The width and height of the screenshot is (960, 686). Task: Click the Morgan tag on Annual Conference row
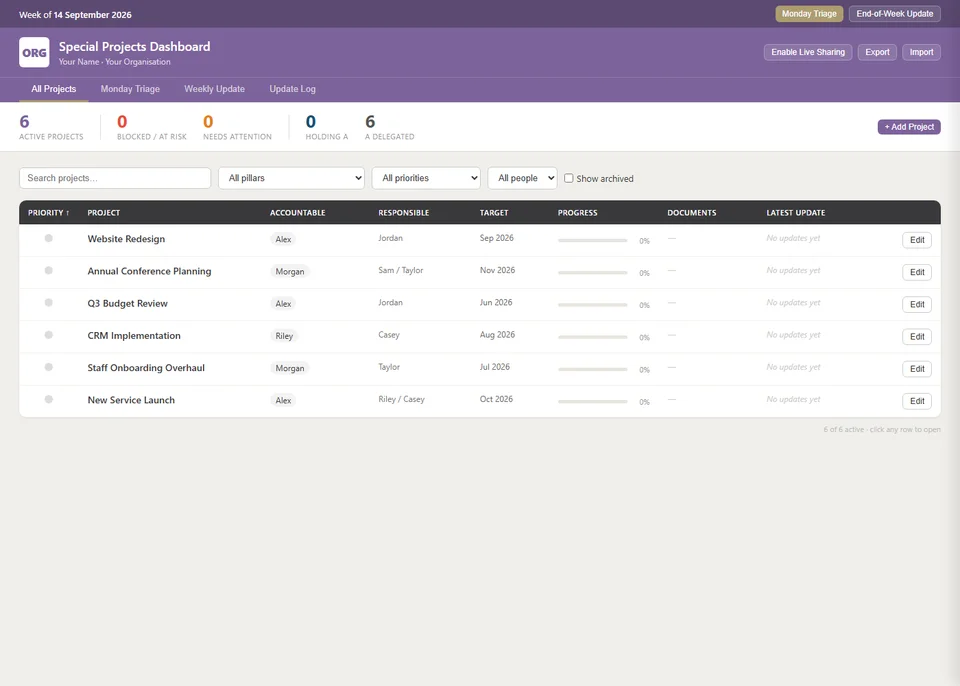click(290, 271)
